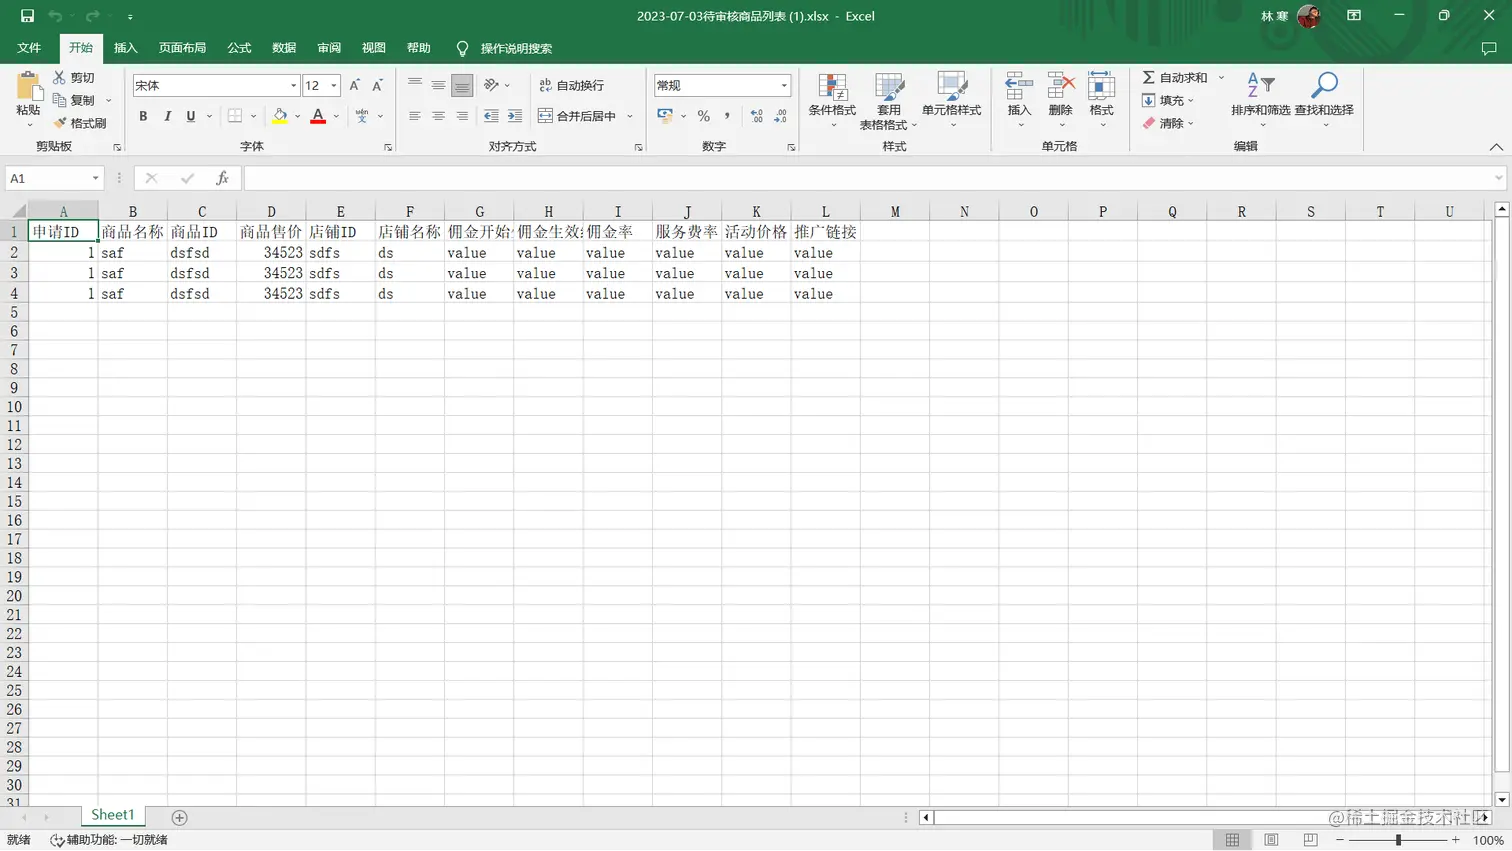Switch to Page Break Preview in status bar

(1310, 840)
